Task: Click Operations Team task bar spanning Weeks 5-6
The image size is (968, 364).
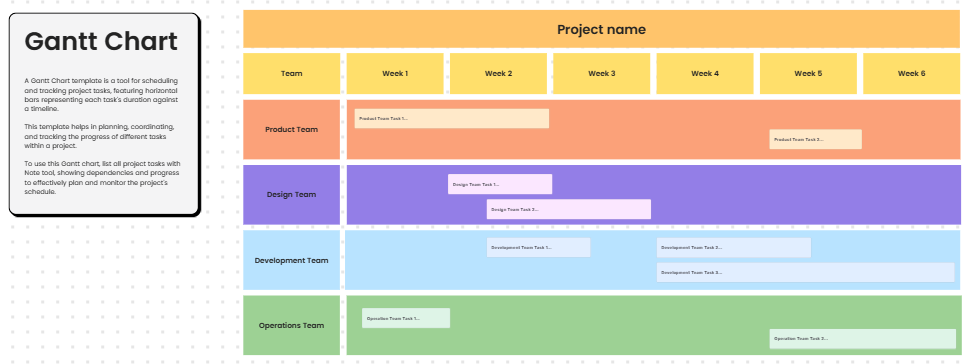Action: [862, 339]
